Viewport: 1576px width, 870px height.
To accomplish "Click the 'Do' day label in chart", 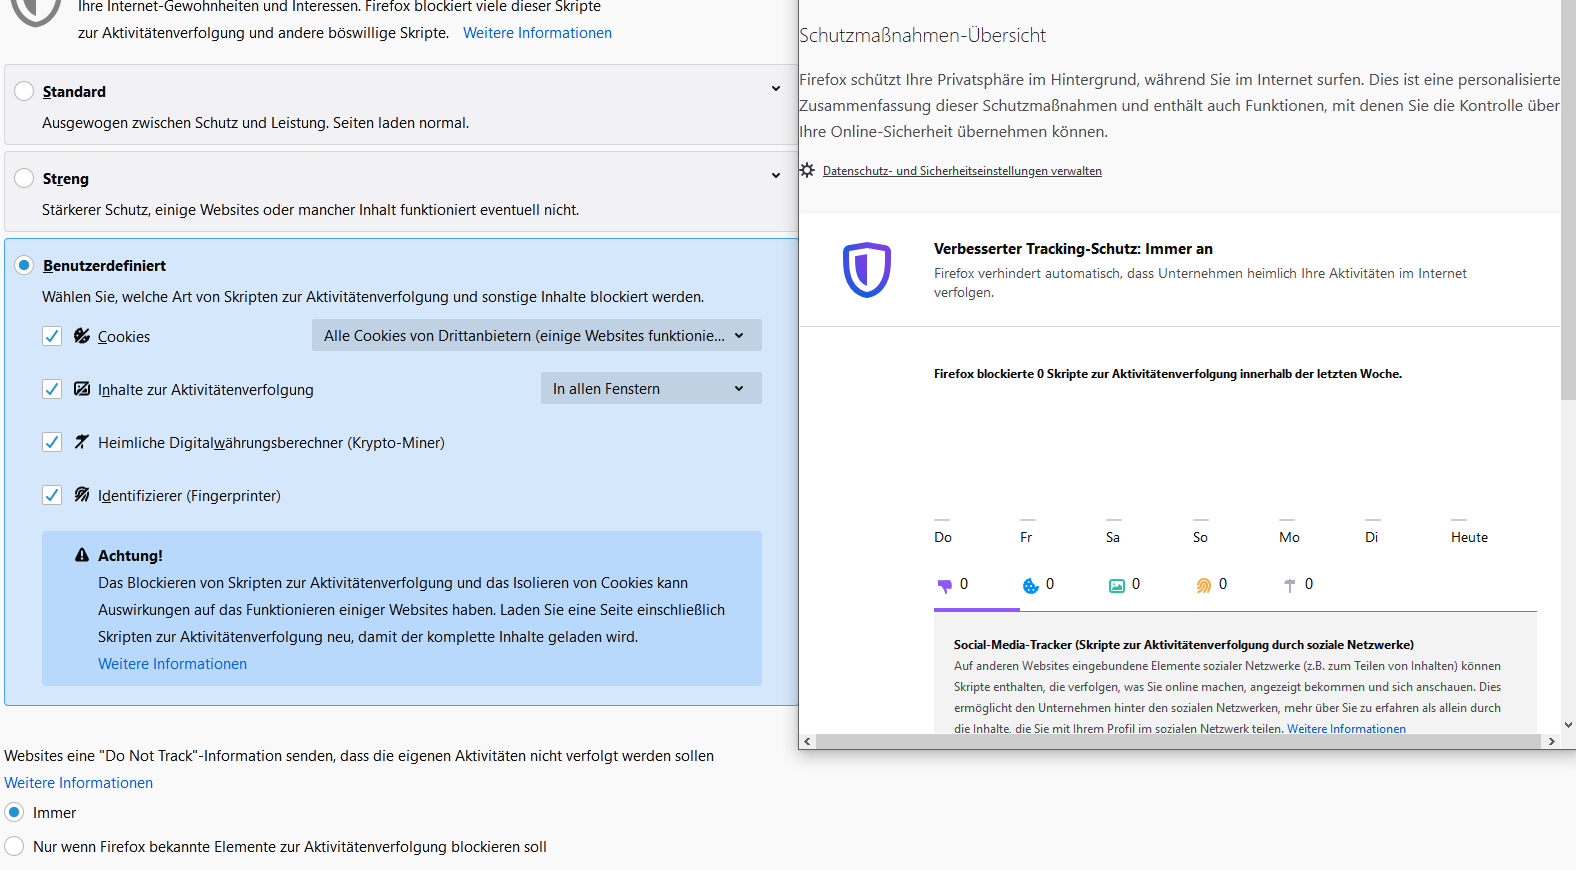I will [943, 537].
